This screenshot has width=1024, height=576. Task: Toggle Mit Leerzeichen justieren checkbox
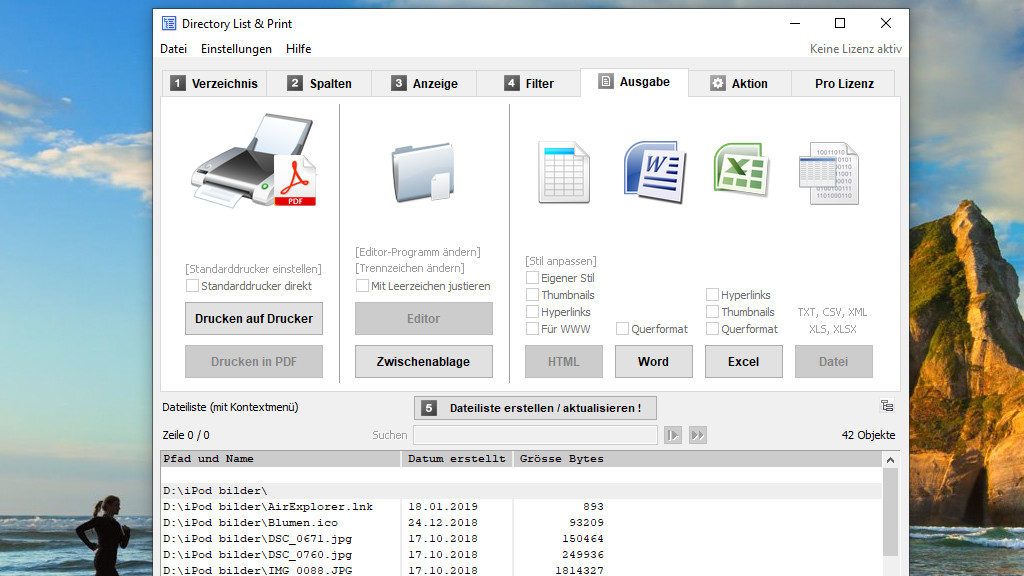[x=363, y=286]
